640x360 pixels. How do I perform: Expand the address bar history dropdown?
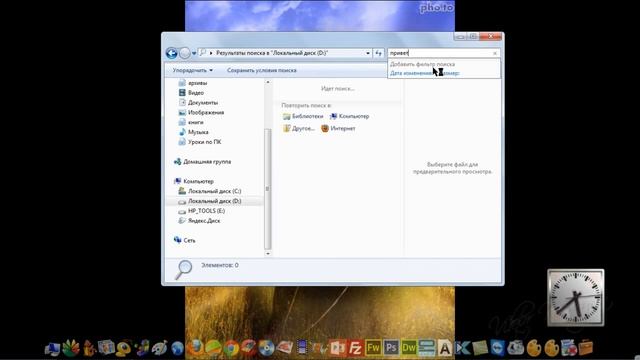coord(368,53)
